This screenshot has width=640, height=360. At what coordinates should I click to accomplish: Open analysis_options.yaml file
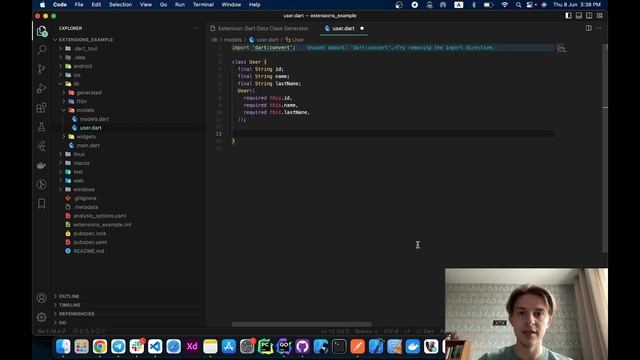point(100,216)
